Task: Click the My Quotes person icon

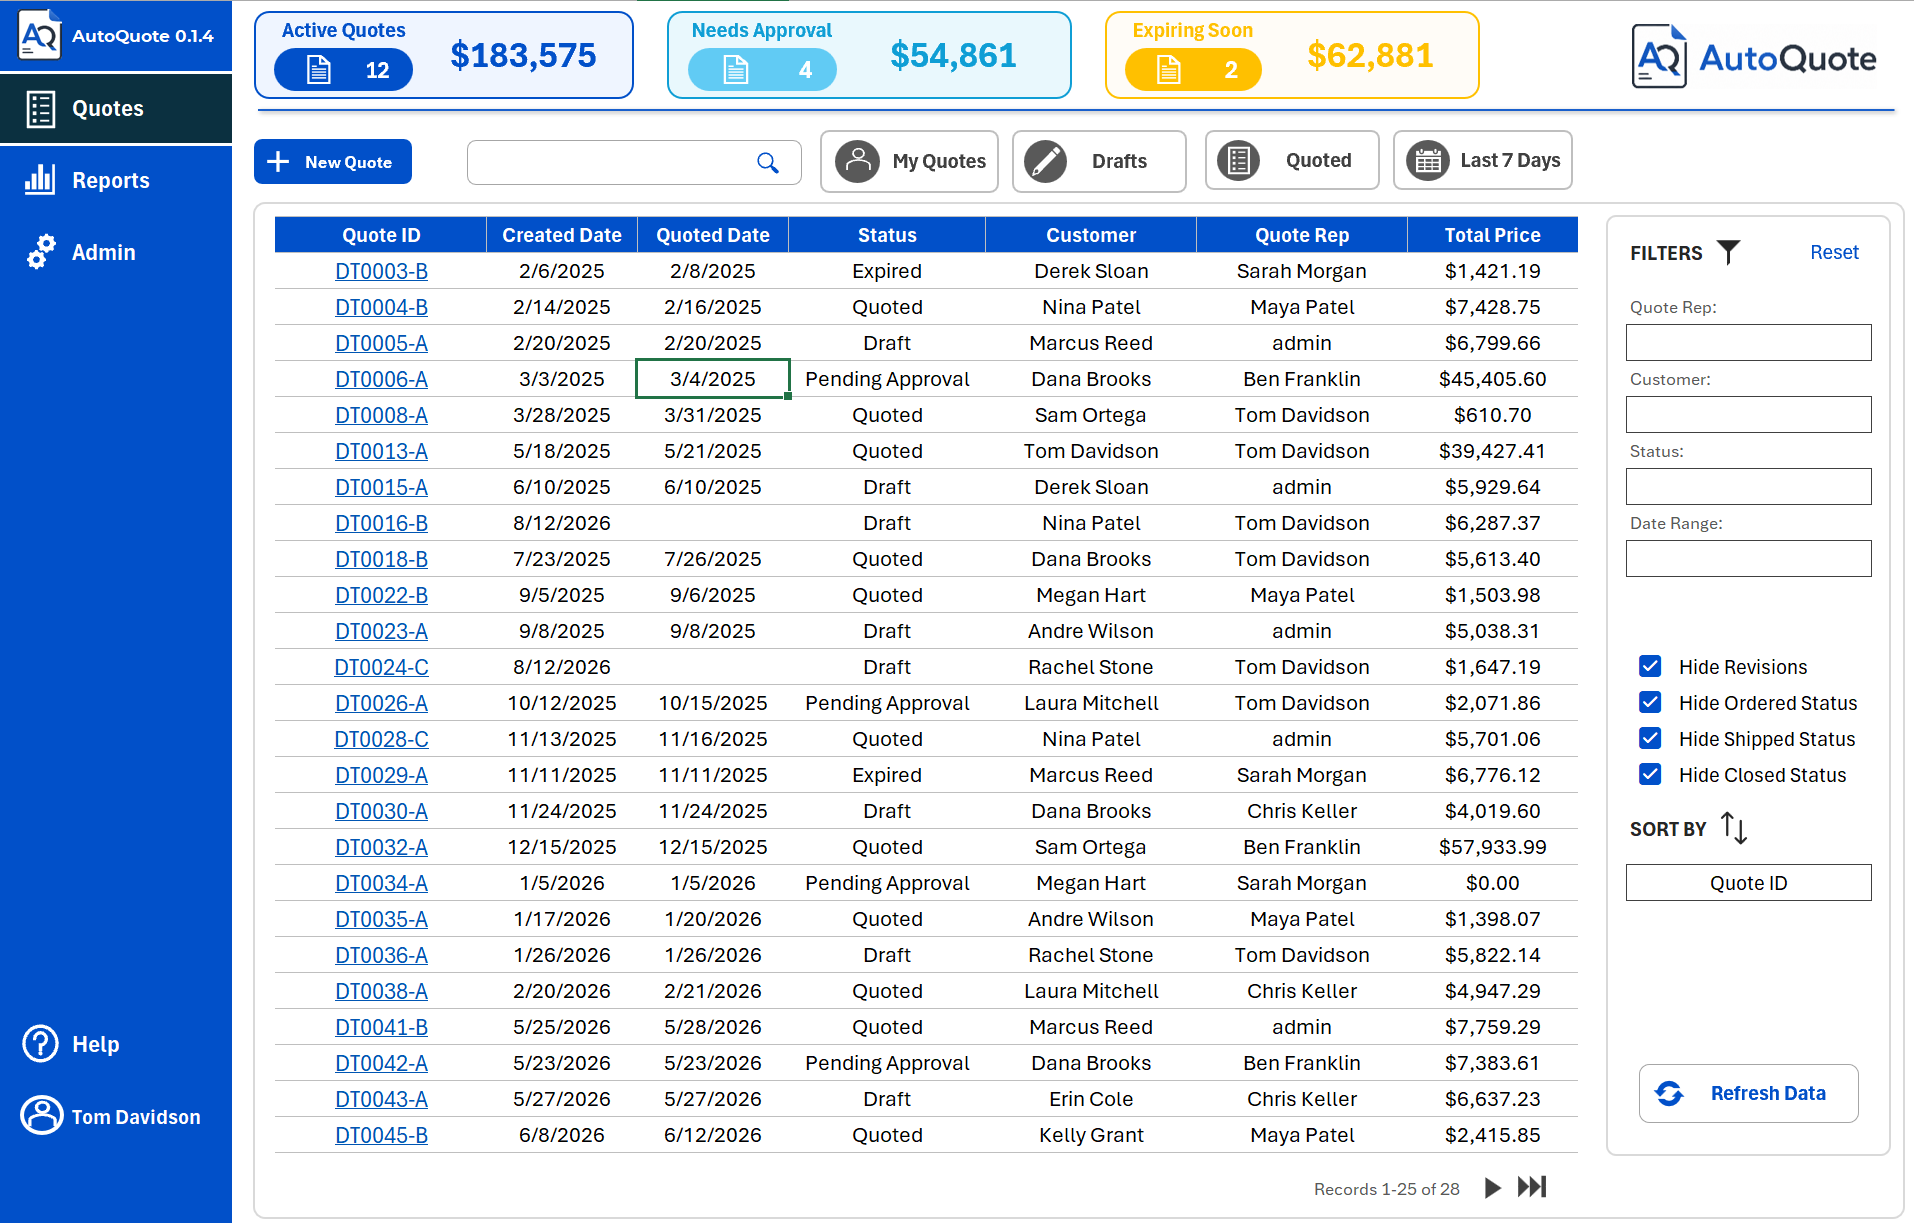Action: click(x=857, y=161)
